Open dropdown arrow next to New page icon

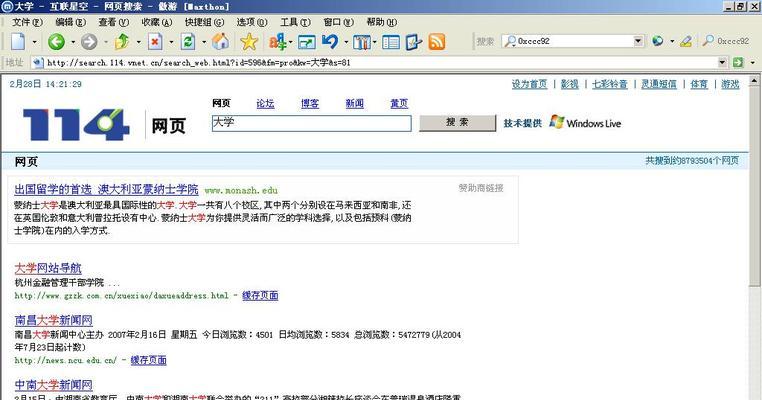[34, 42]
